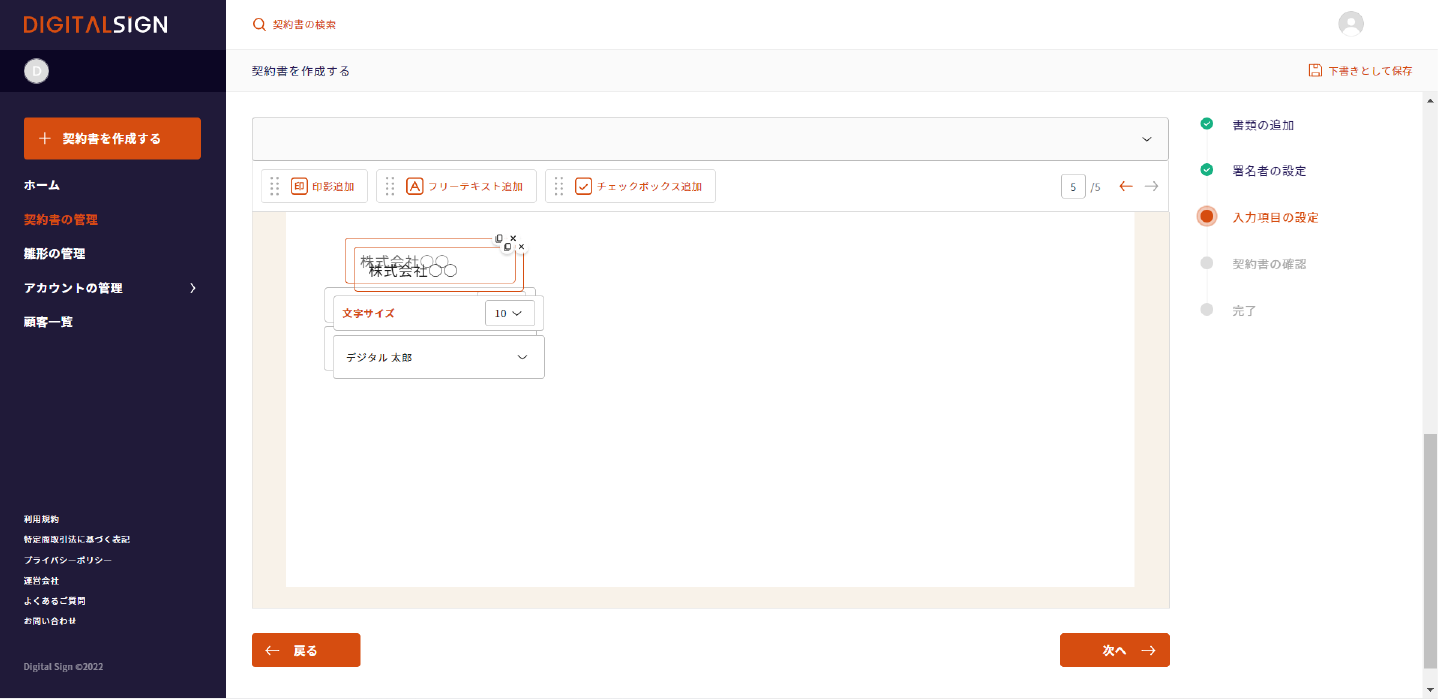Duplicate the front 株式会社〇〇 text field via copy icon
Image resolution: width=1438 pixels, height=699 pixels.
[x=507, y=246]
